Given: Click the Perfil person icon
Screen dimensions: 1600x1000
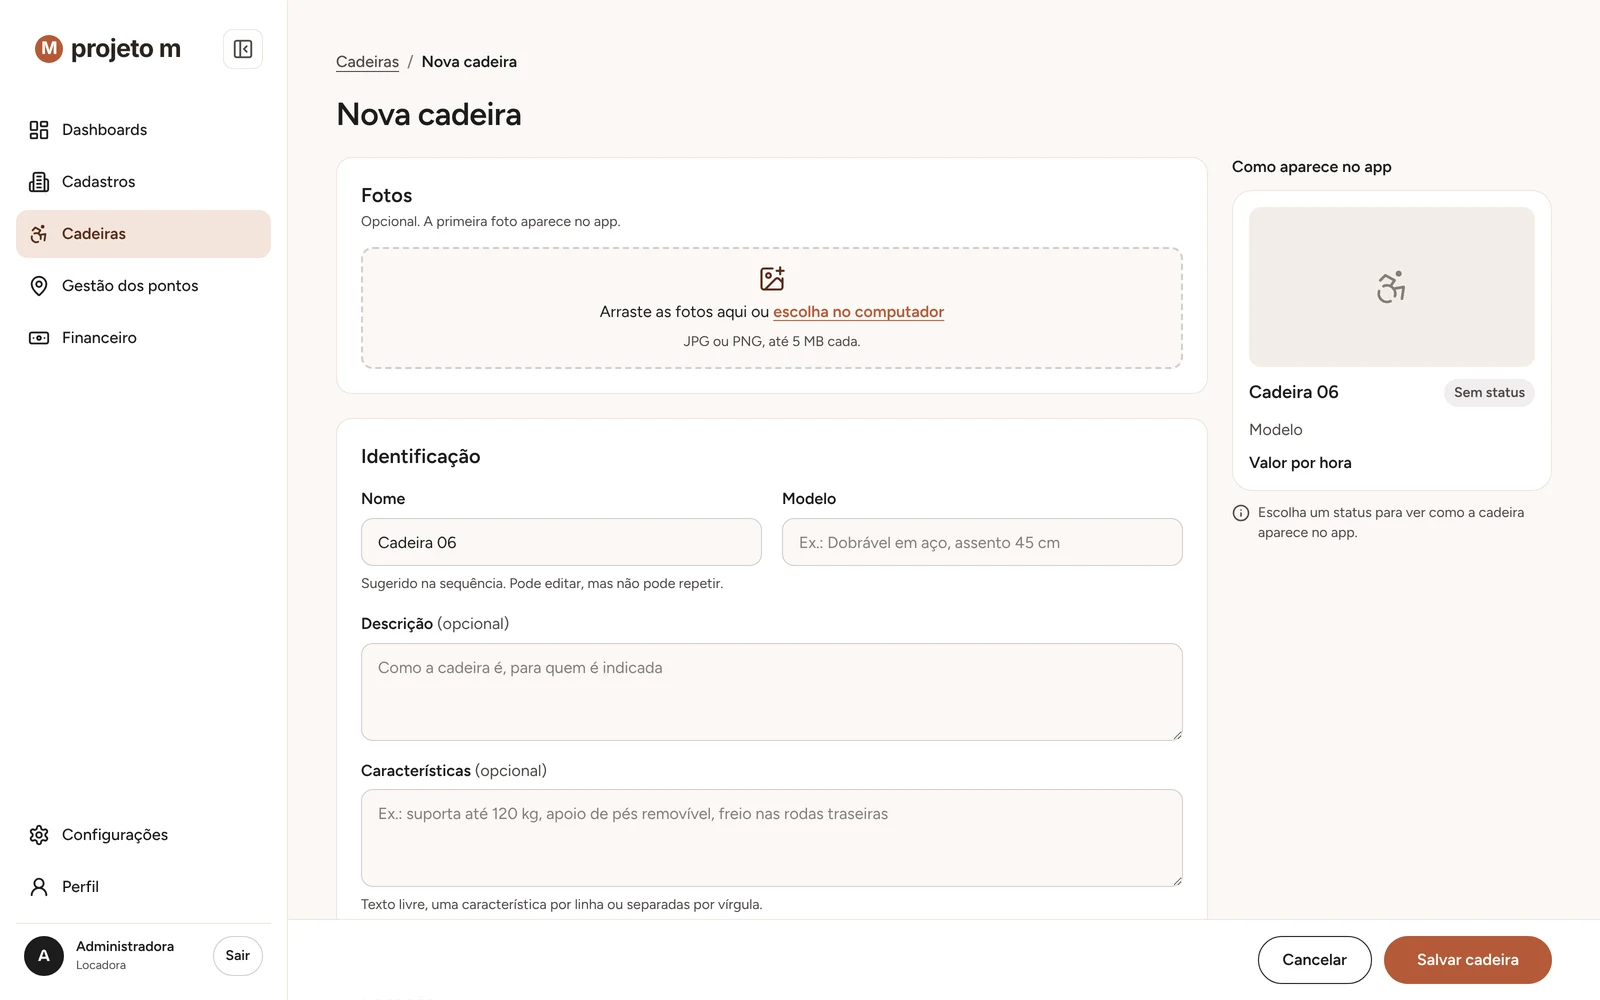Looking at the screenshot, I should point(39,887).
